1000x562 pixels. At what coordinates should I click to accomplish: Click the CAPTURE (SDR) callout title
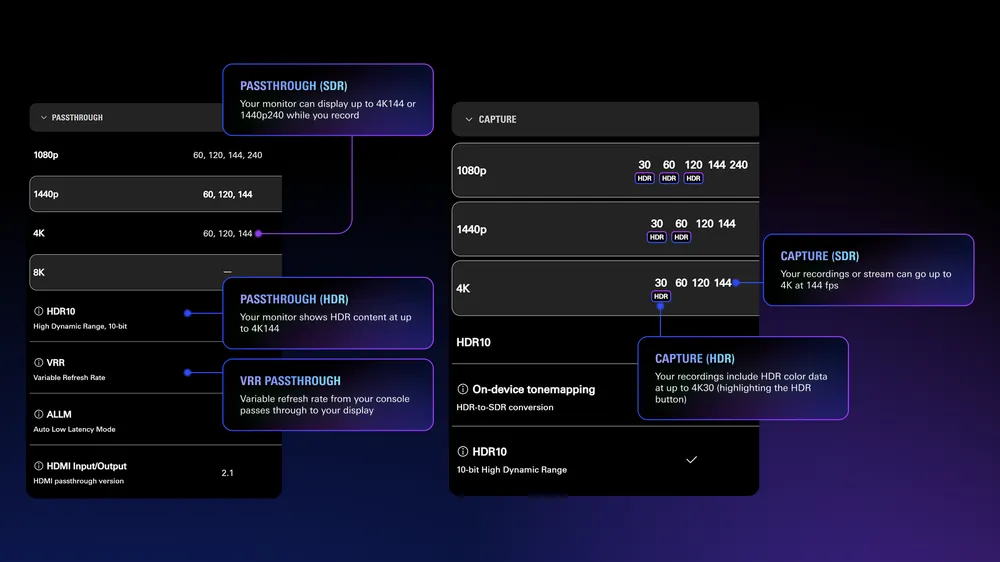[820, 256]
